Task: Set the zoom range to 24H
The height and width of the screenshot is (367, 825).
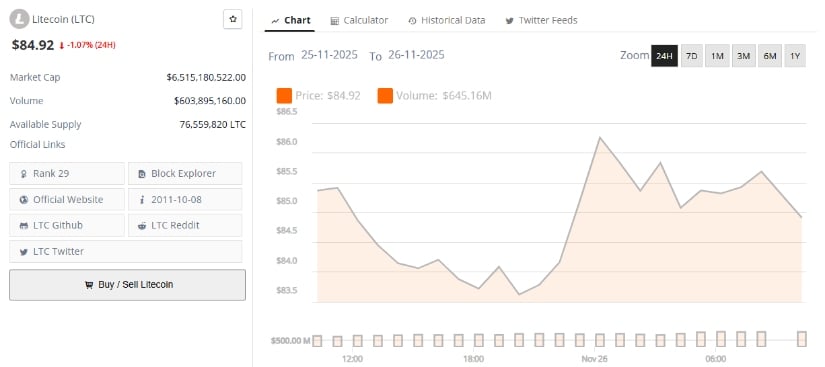Action: (x=664, y=56)
